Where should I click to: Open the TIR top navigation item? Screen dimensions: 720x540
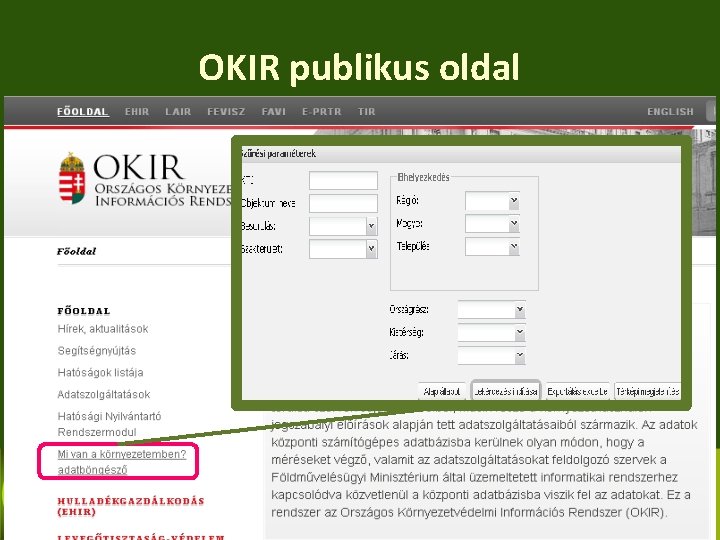(366, 112)
